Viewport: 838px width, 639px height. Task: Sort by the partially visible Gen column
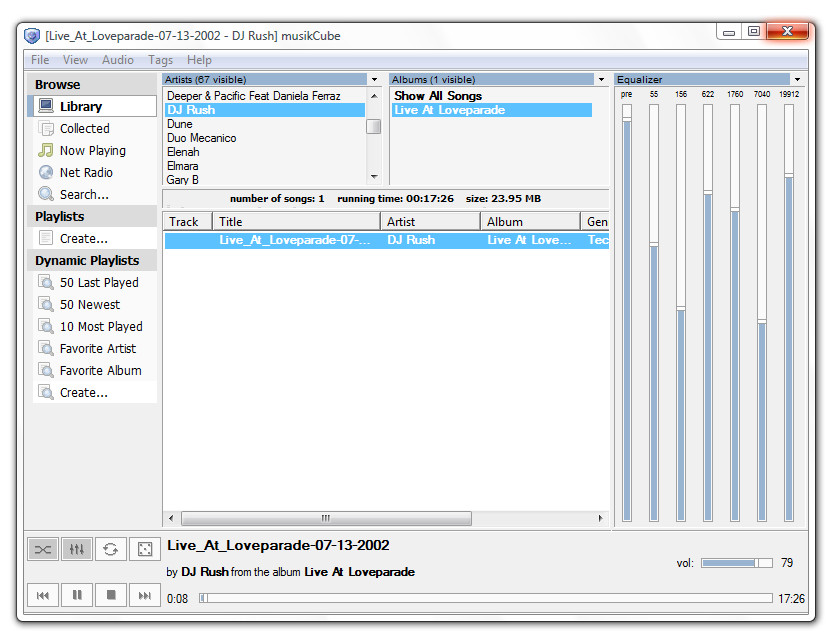click(x=595, y=221)
